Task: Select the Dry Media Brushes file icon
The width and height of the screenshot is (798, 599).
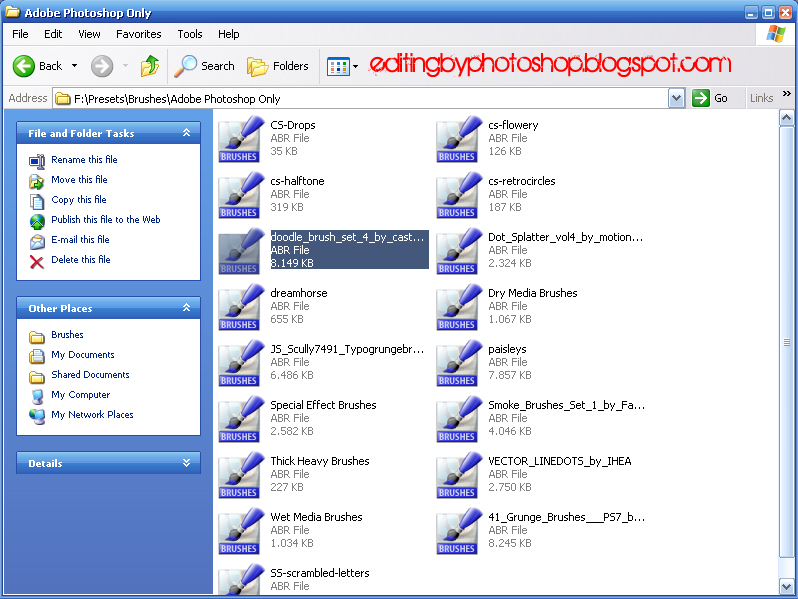Action: click(459, 307)
